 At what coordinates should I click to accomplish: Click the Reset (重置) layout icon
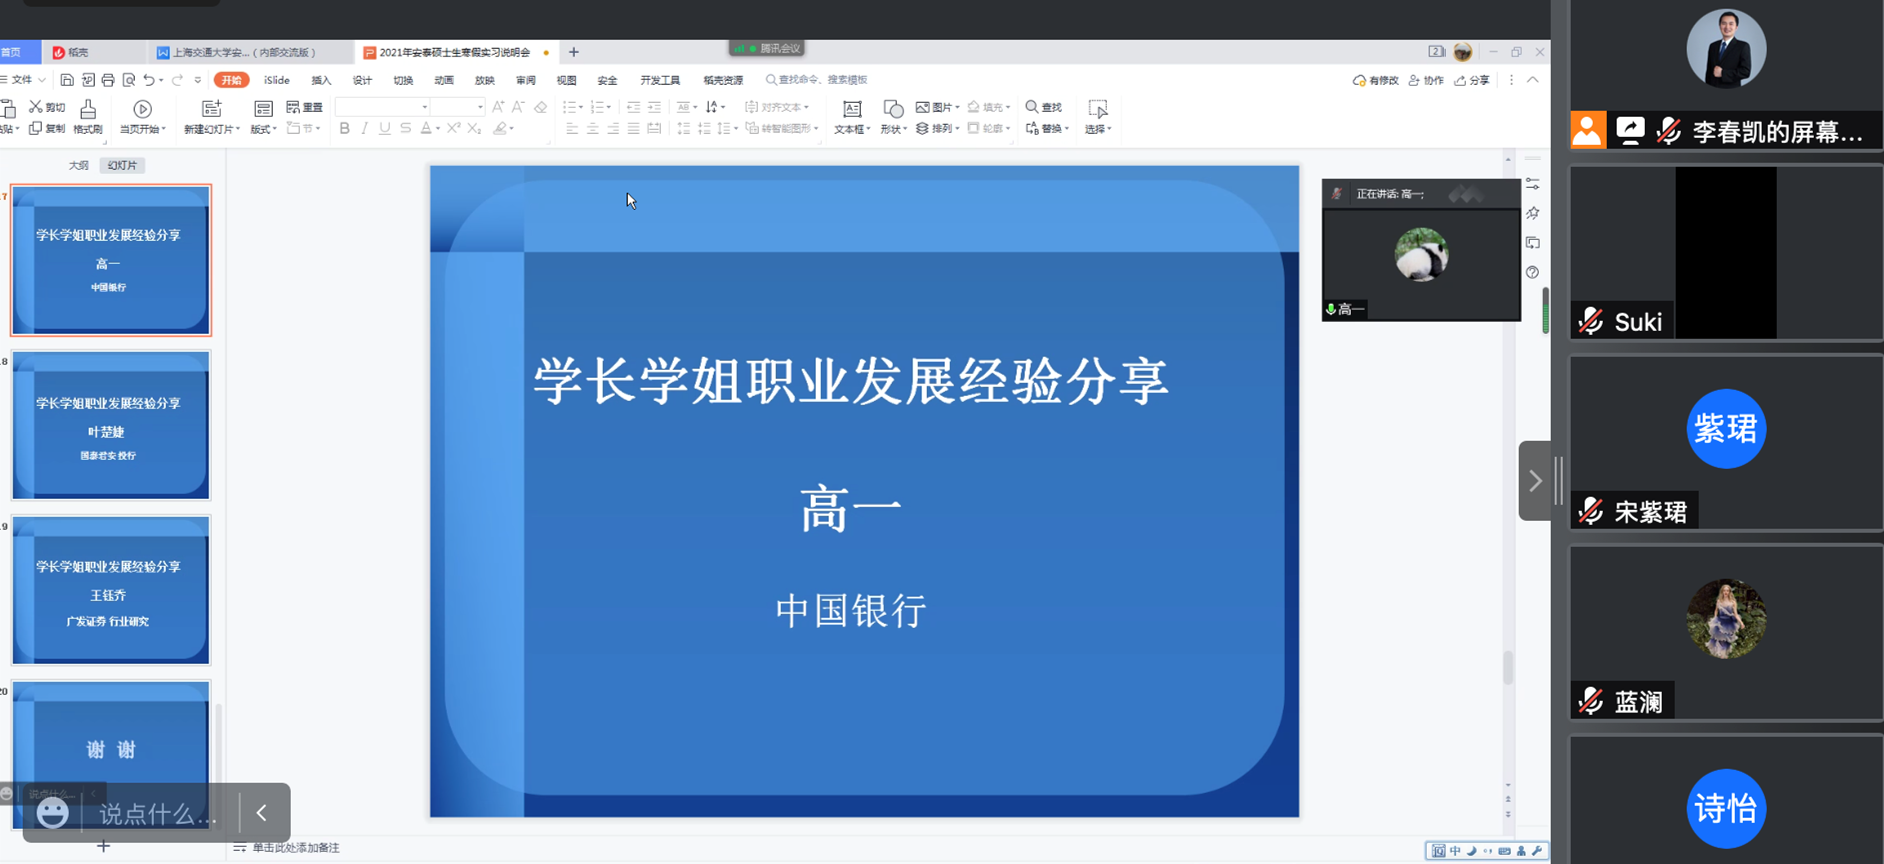click(x=293, y=107)
